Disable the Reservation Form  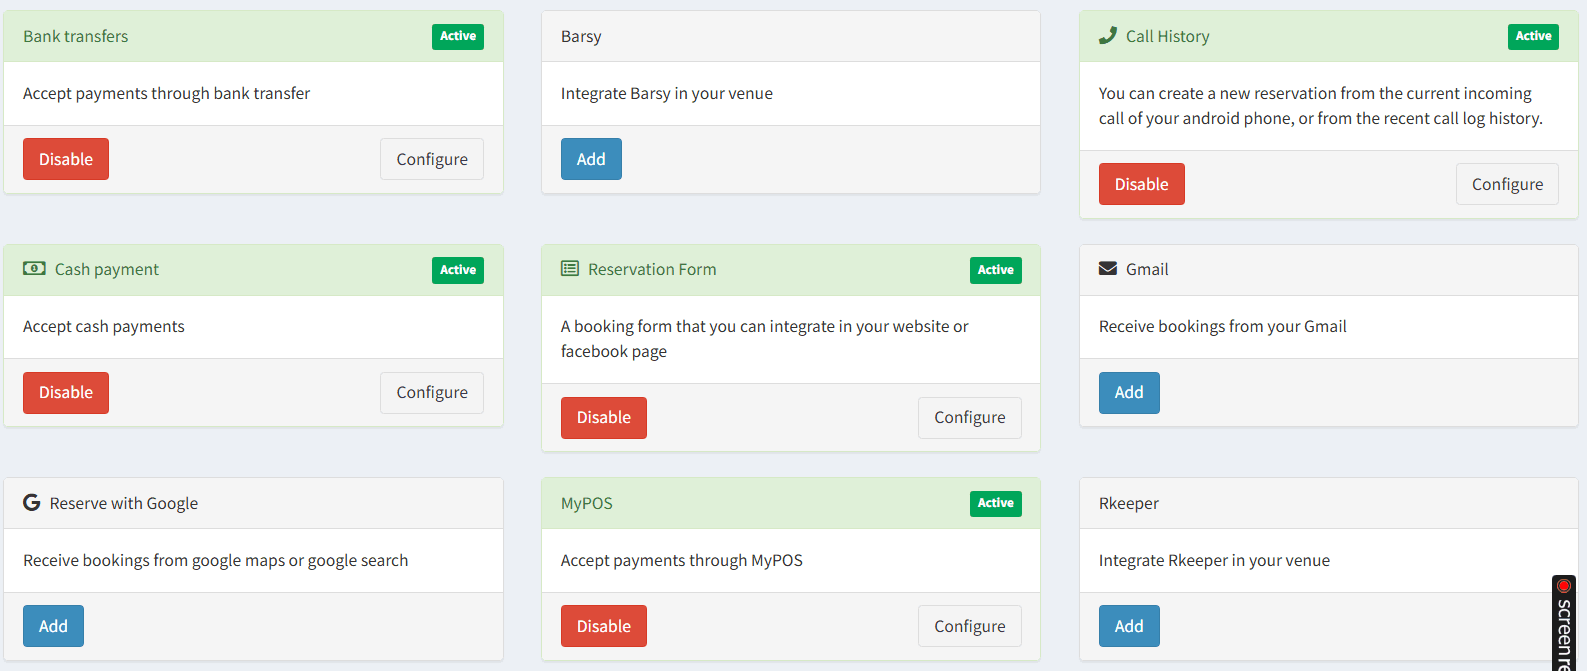tap(604, 417)
